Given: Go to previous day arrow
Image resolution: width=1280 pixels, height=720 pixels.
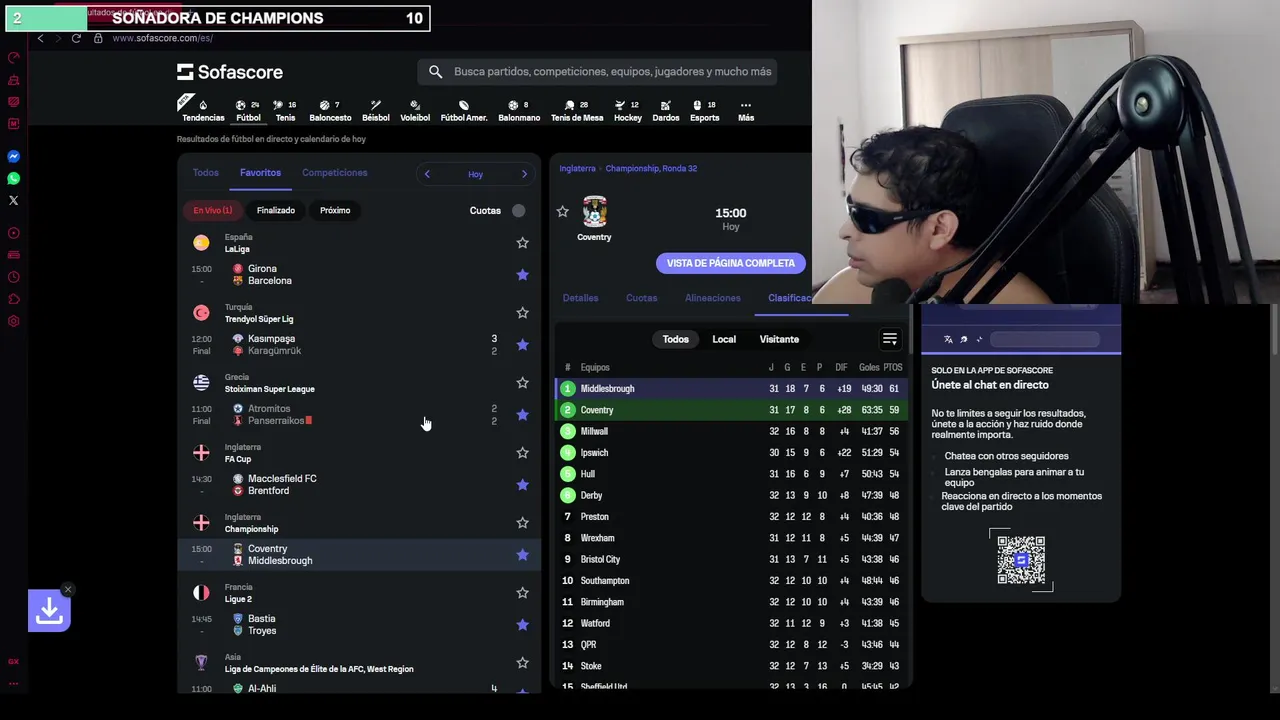Looking at the screenshot, I should click(427, 174).
